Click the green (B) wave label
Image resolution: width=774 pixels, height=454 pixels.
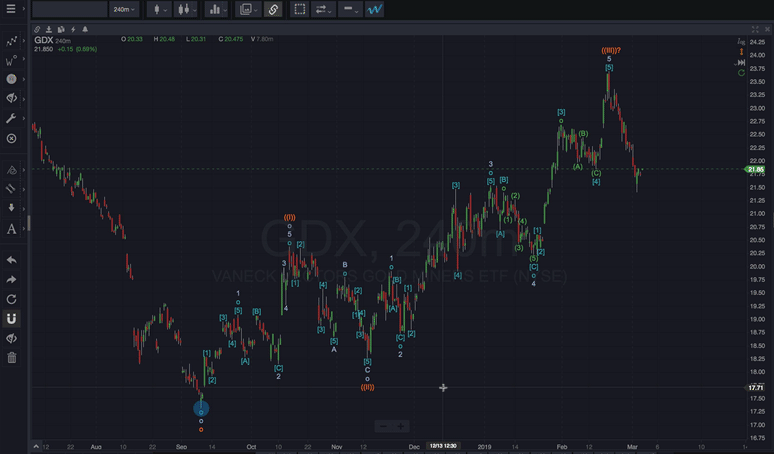pyautogui.click(x=583, y=133)
